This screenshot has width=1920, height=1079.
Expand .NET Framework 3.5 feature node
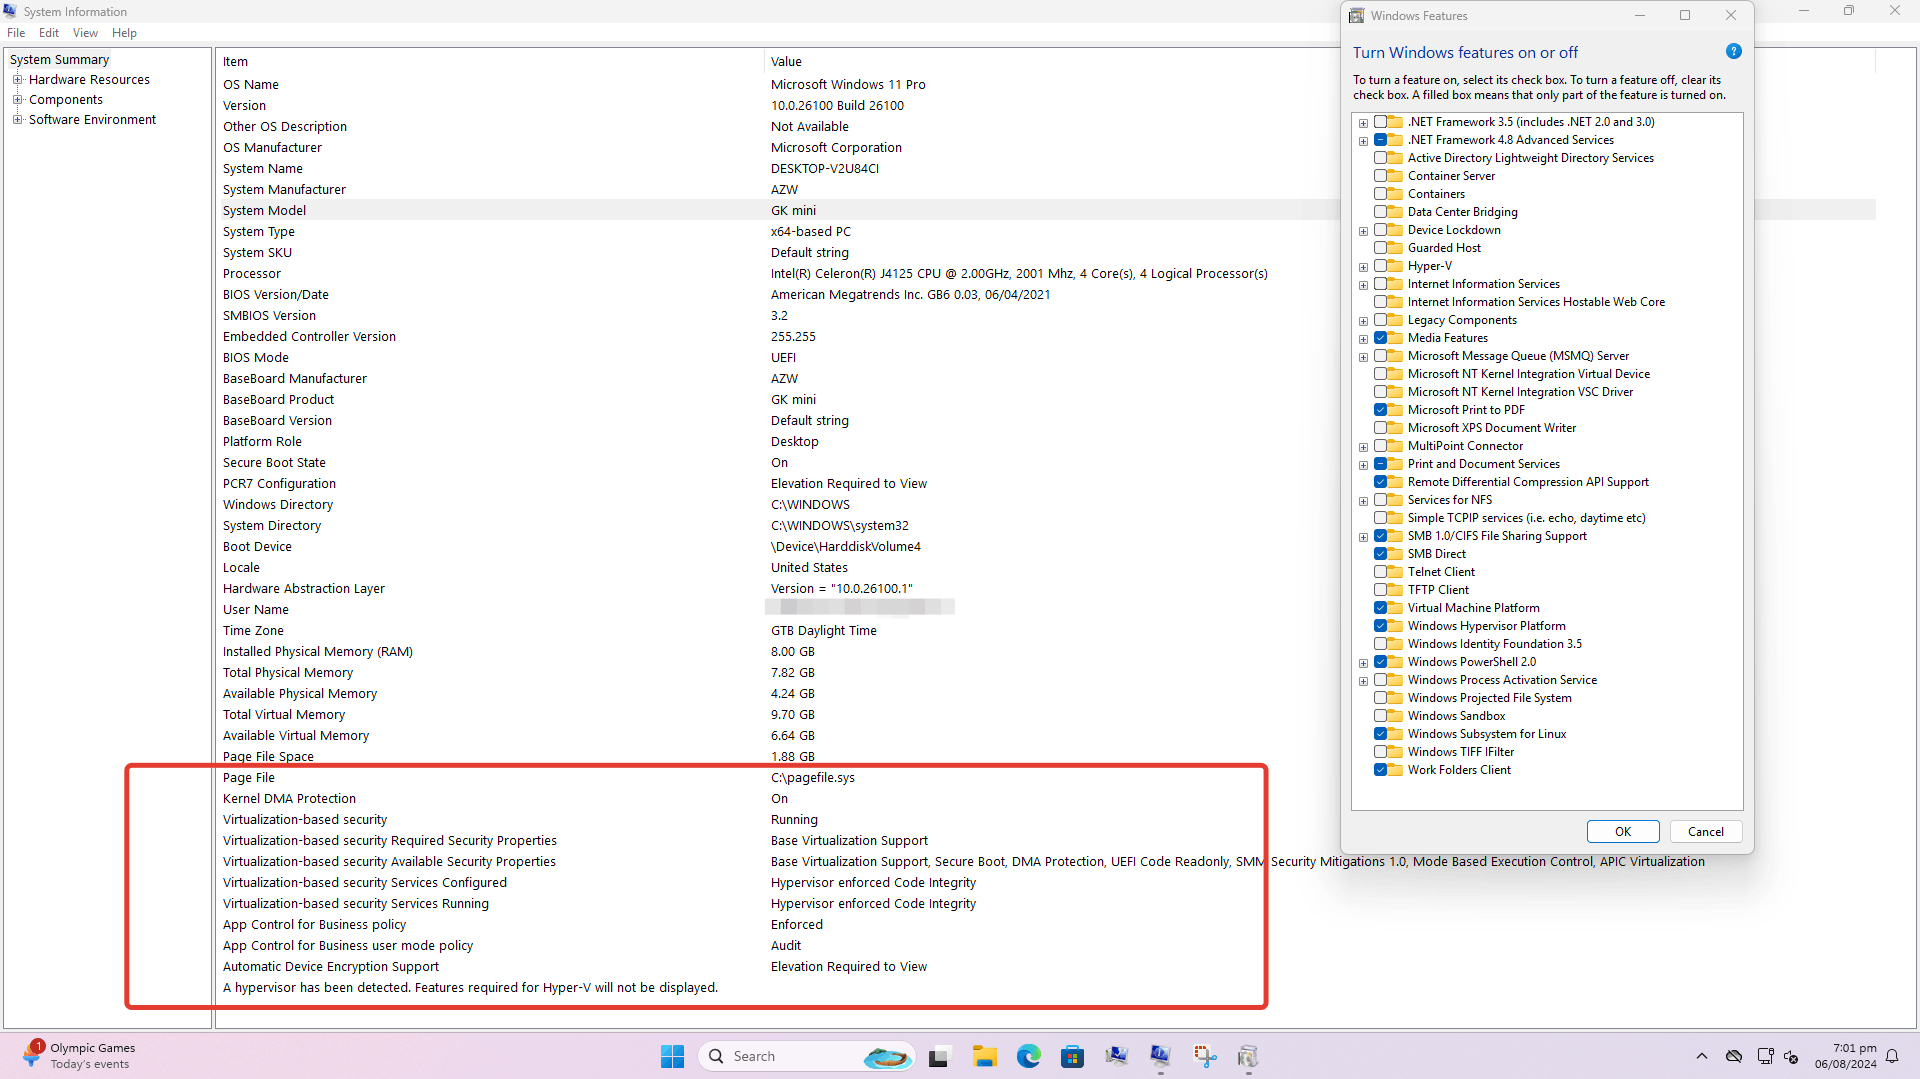1363,123
